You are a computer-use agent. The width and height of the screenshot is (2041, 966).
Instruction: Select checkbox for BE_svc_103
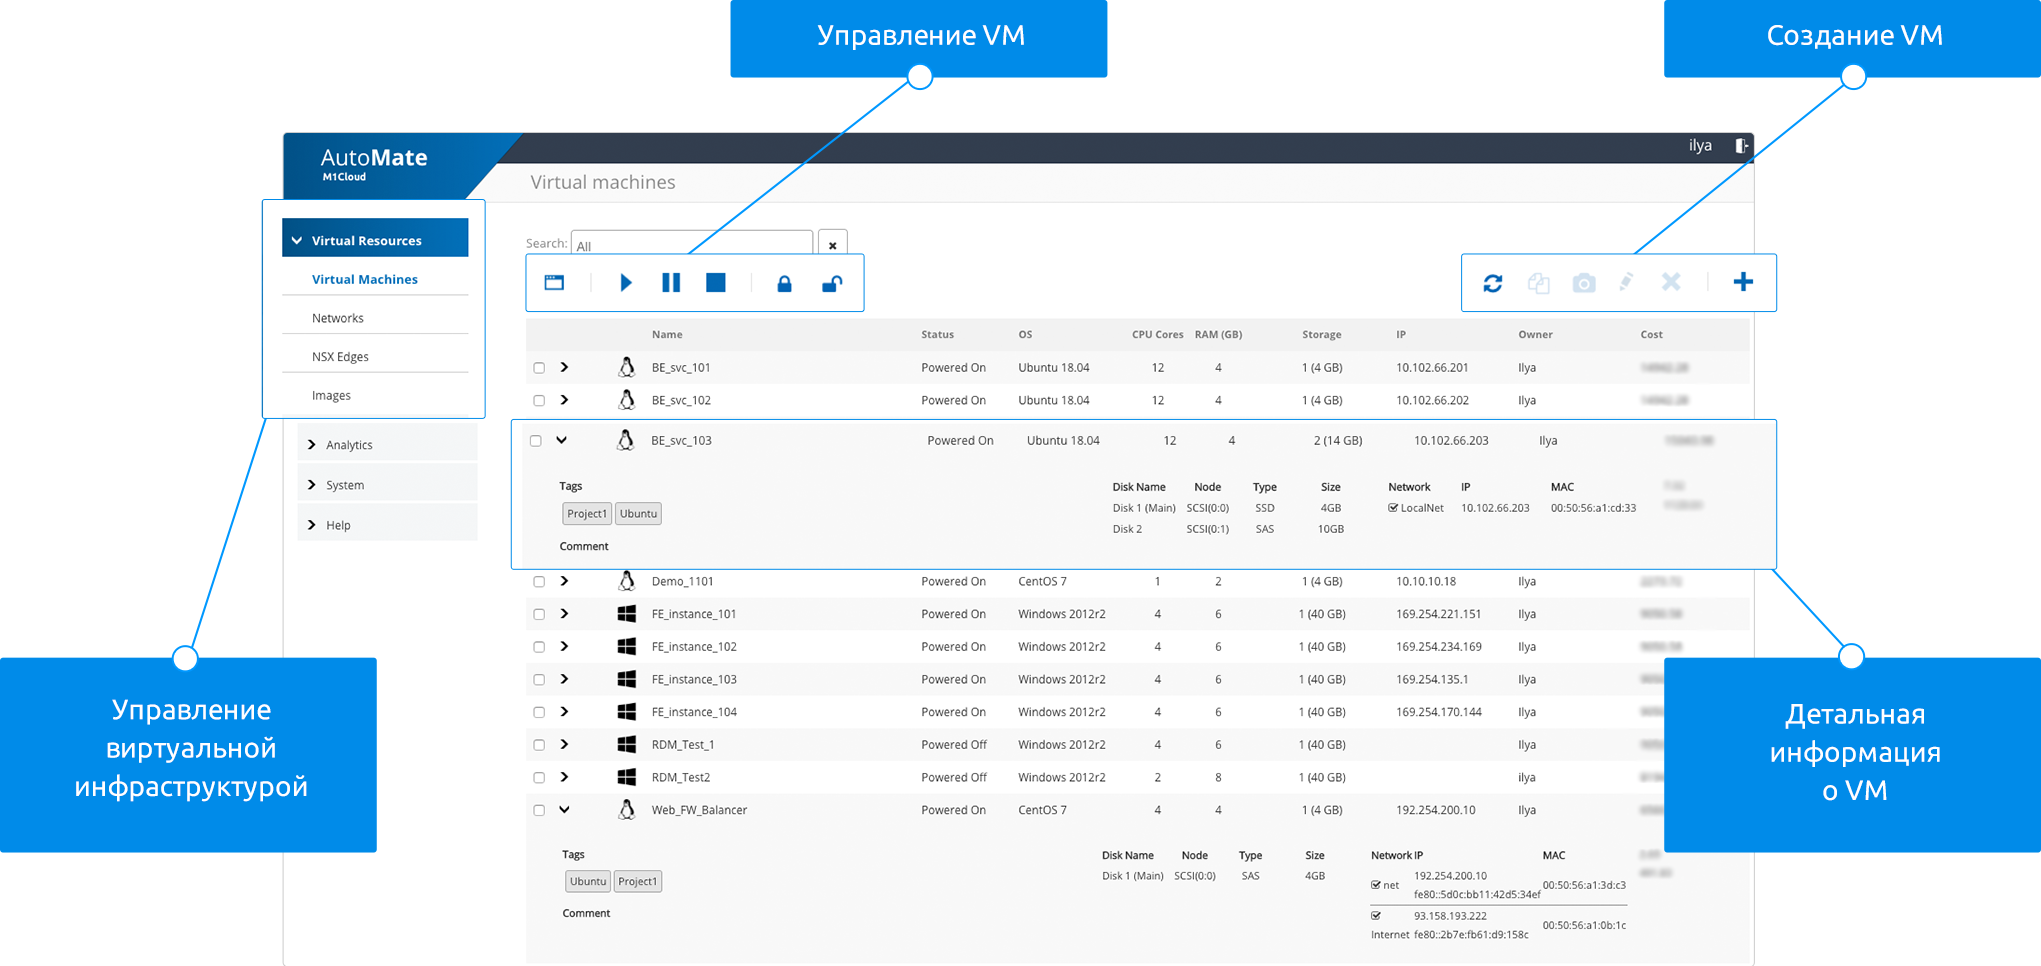tap(536, 441)
